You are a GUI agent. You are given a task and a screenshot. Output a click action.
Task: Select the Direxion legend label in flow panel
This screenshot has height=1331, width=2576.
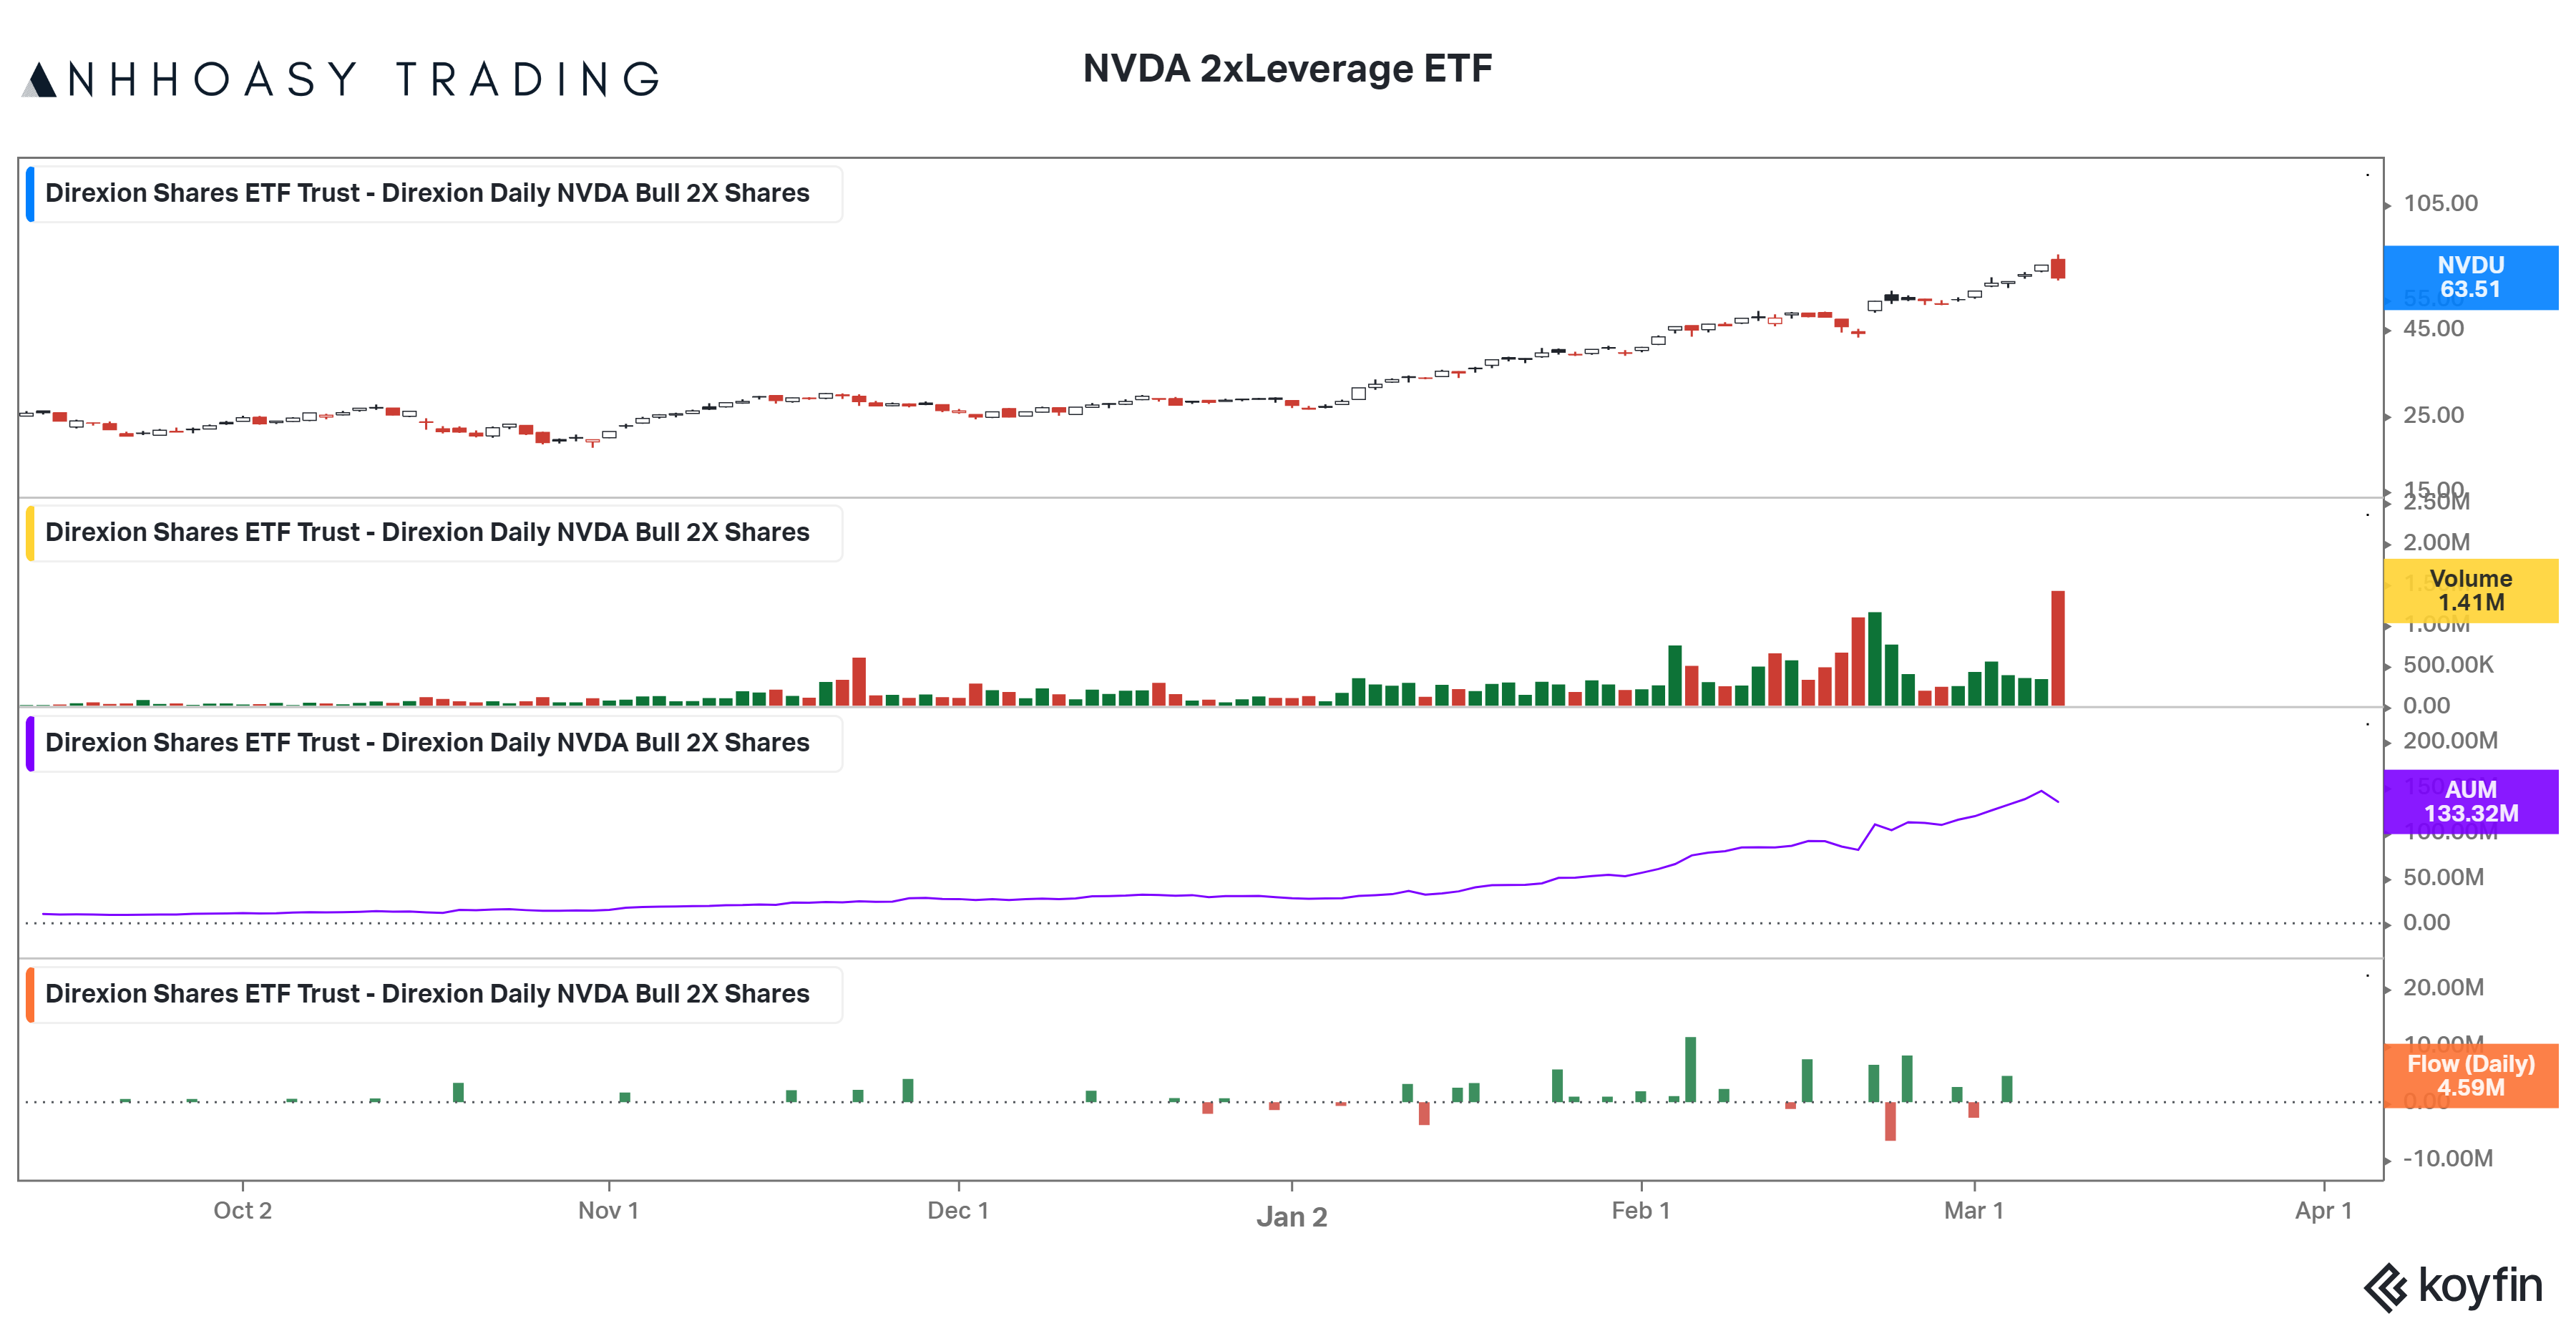(427, 993)
